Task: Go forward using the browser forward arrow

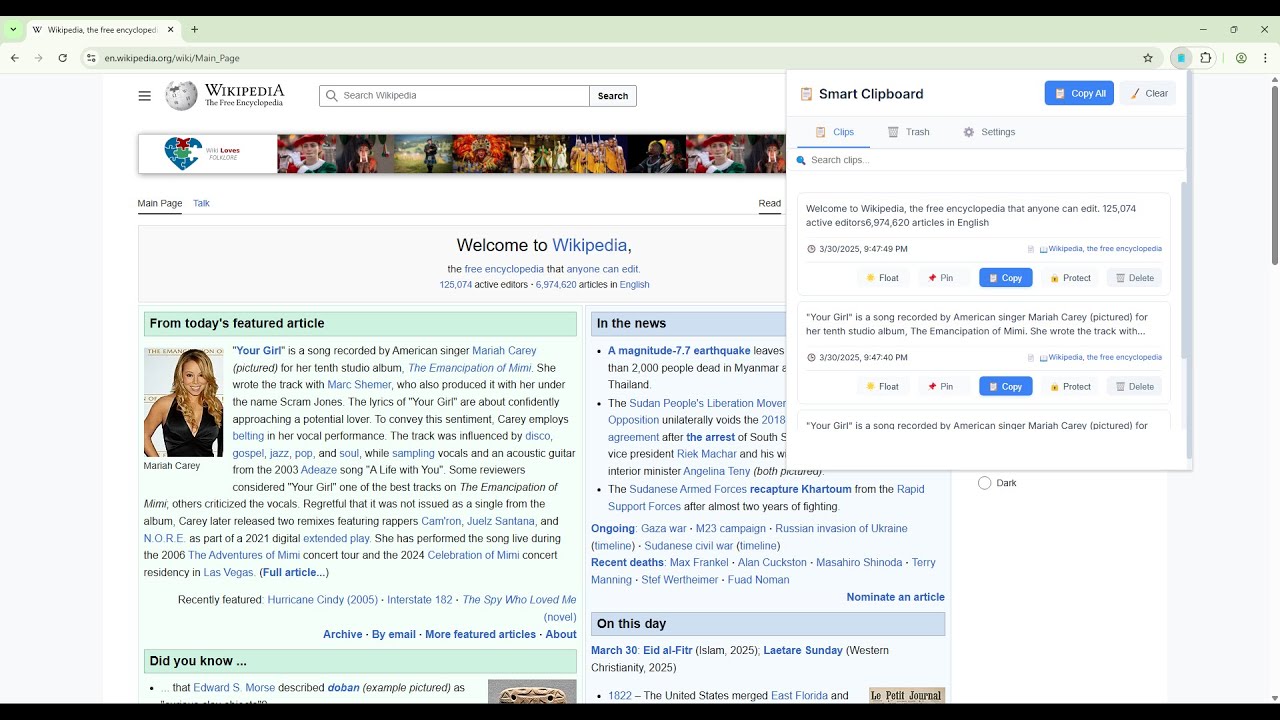Action: (39, 58)
